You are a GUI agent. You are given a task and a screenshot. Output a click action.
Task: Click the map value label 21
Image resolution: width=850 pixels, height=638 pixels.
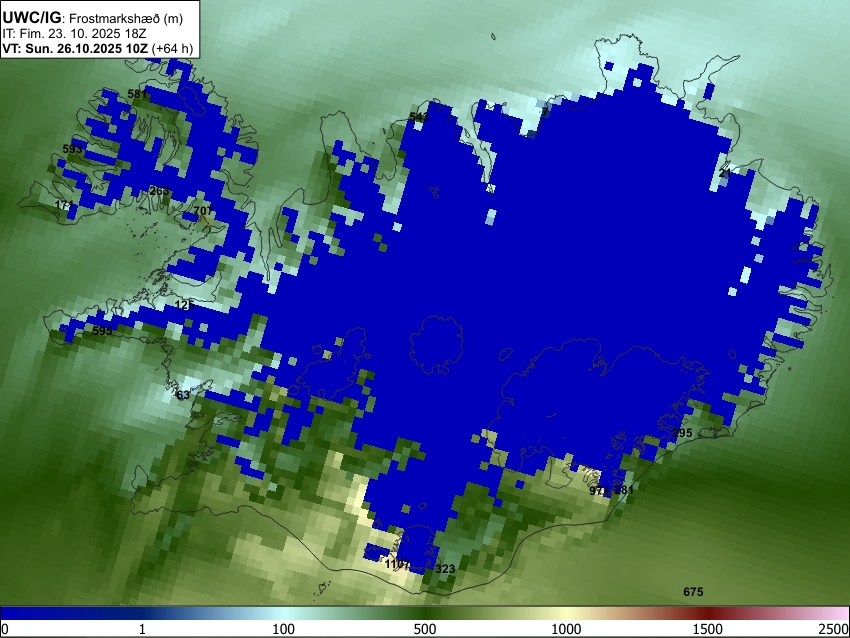pyautogui.click(x=725, y=173)
